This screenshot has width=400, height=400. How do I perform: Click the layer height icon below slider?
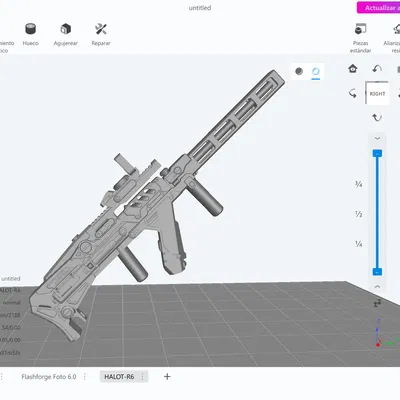click(x=377, y=303)
